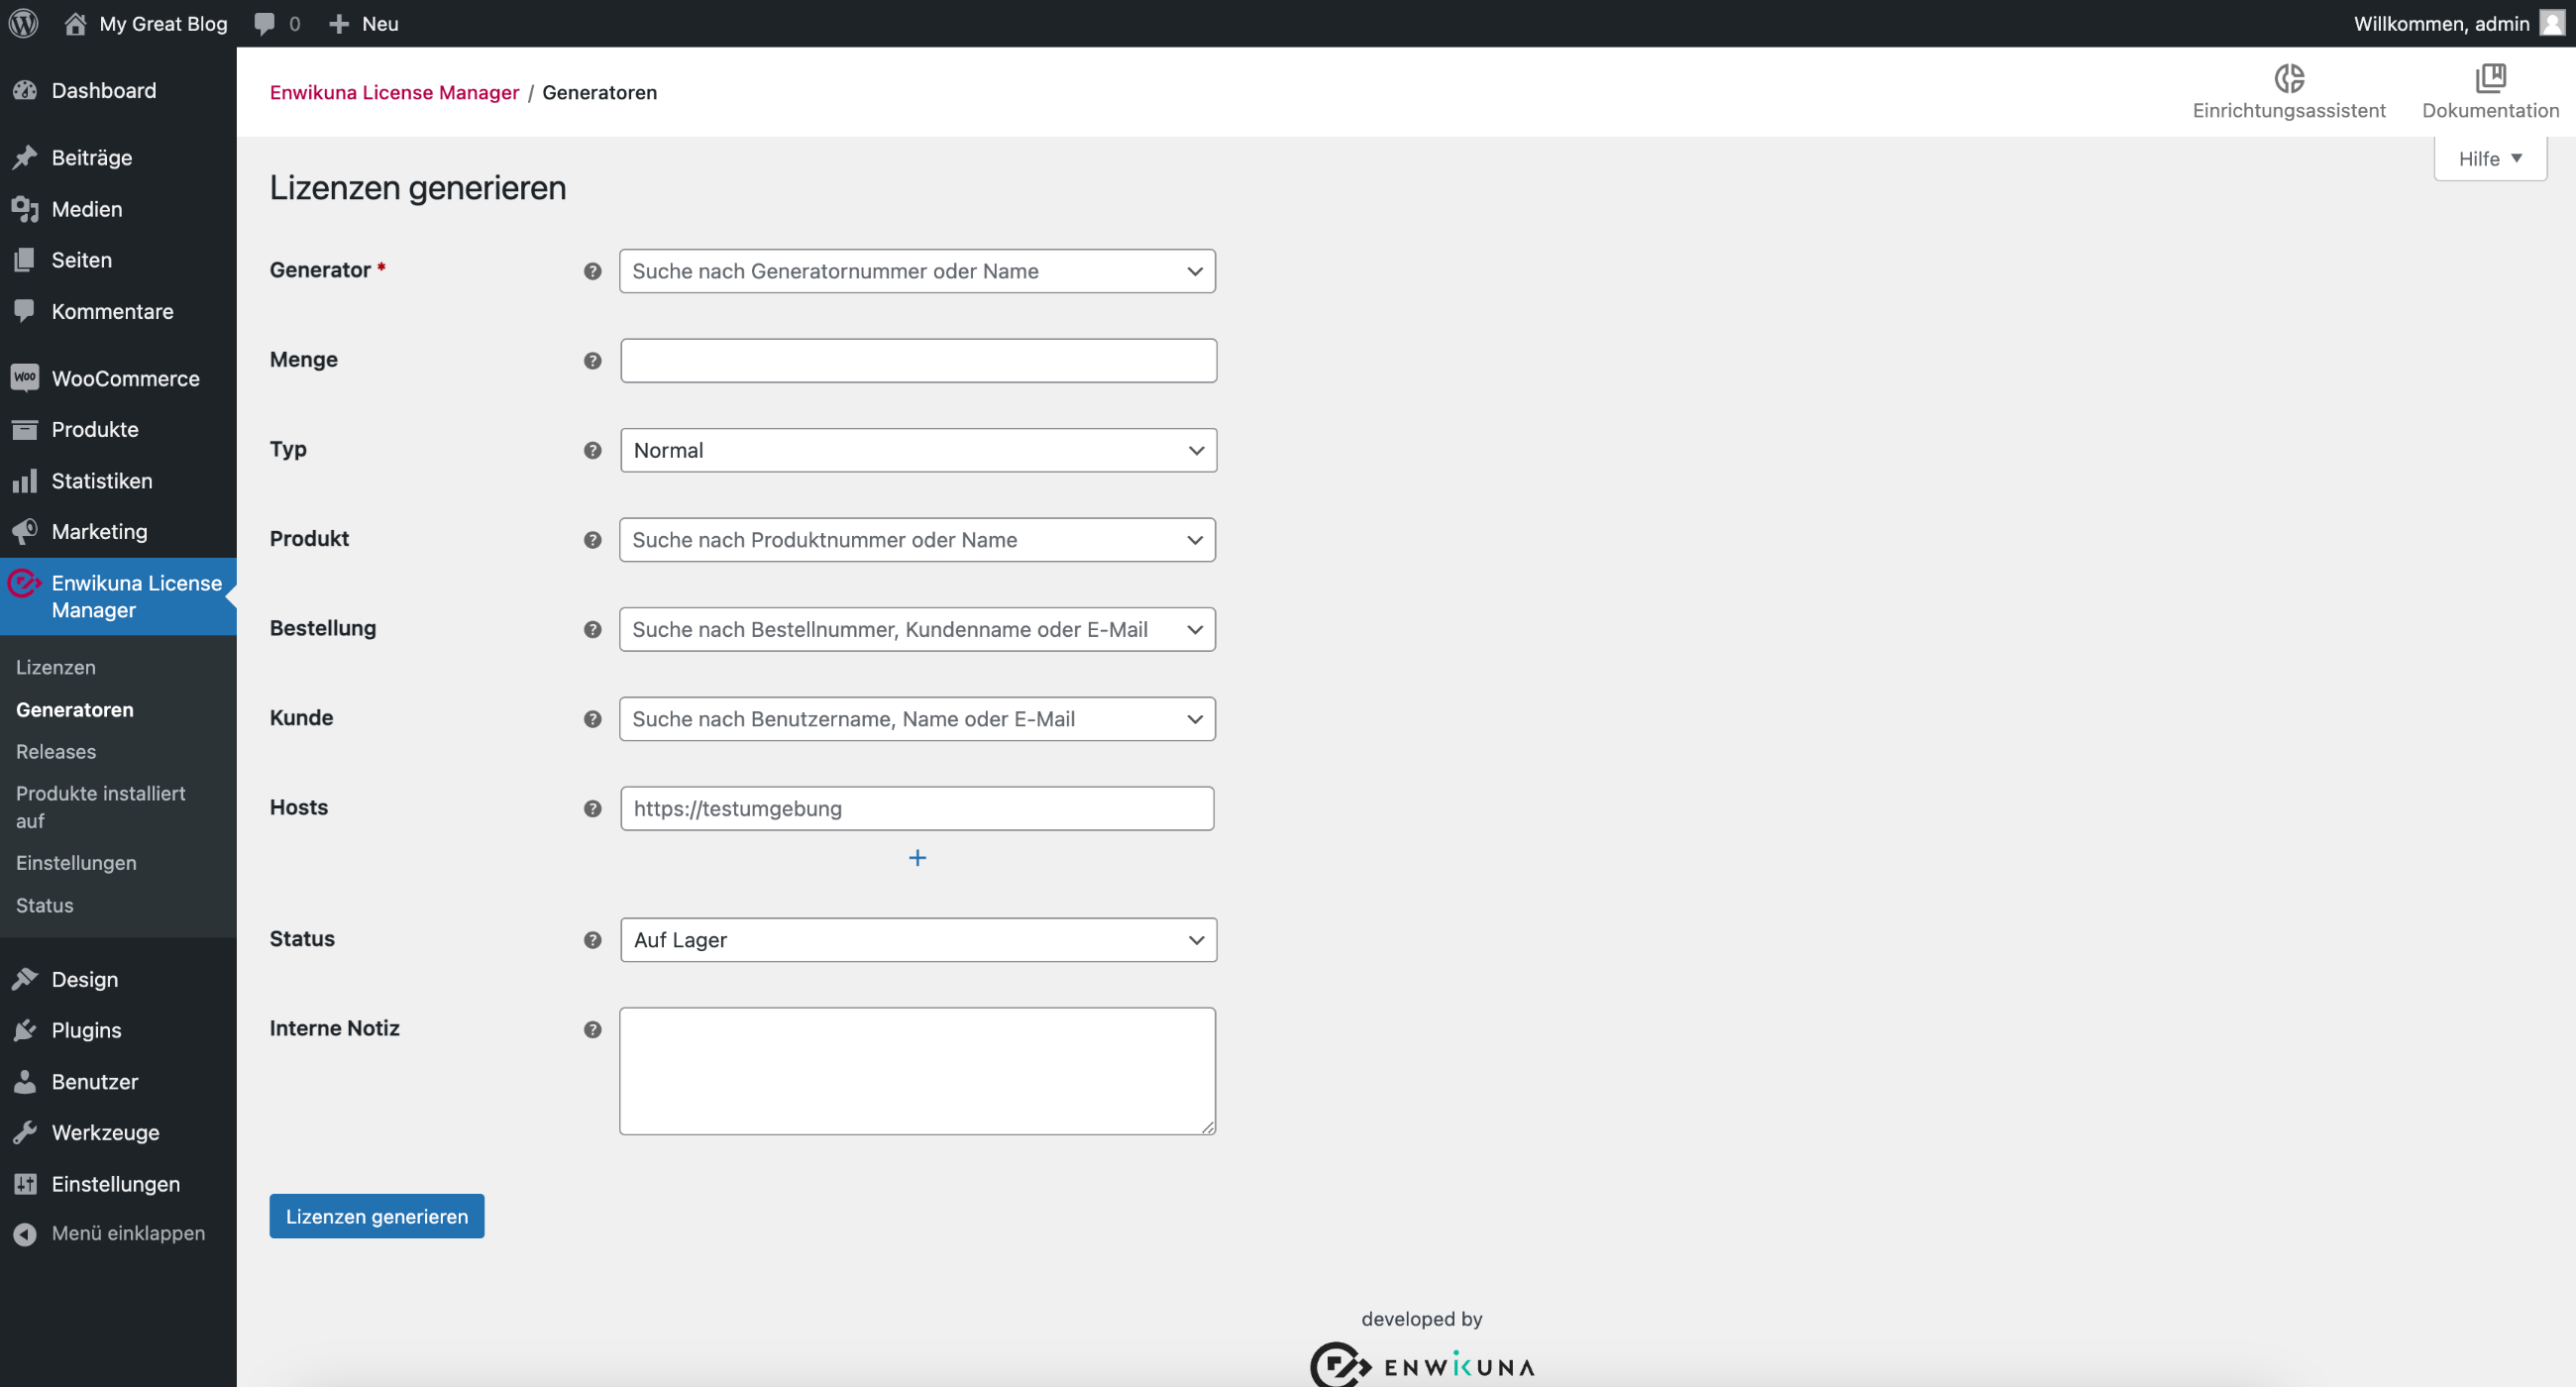Screen dimensions: 2576x1387
Task: Open Produkte installiert auf submenu item
Action: (x=101, y=807)
